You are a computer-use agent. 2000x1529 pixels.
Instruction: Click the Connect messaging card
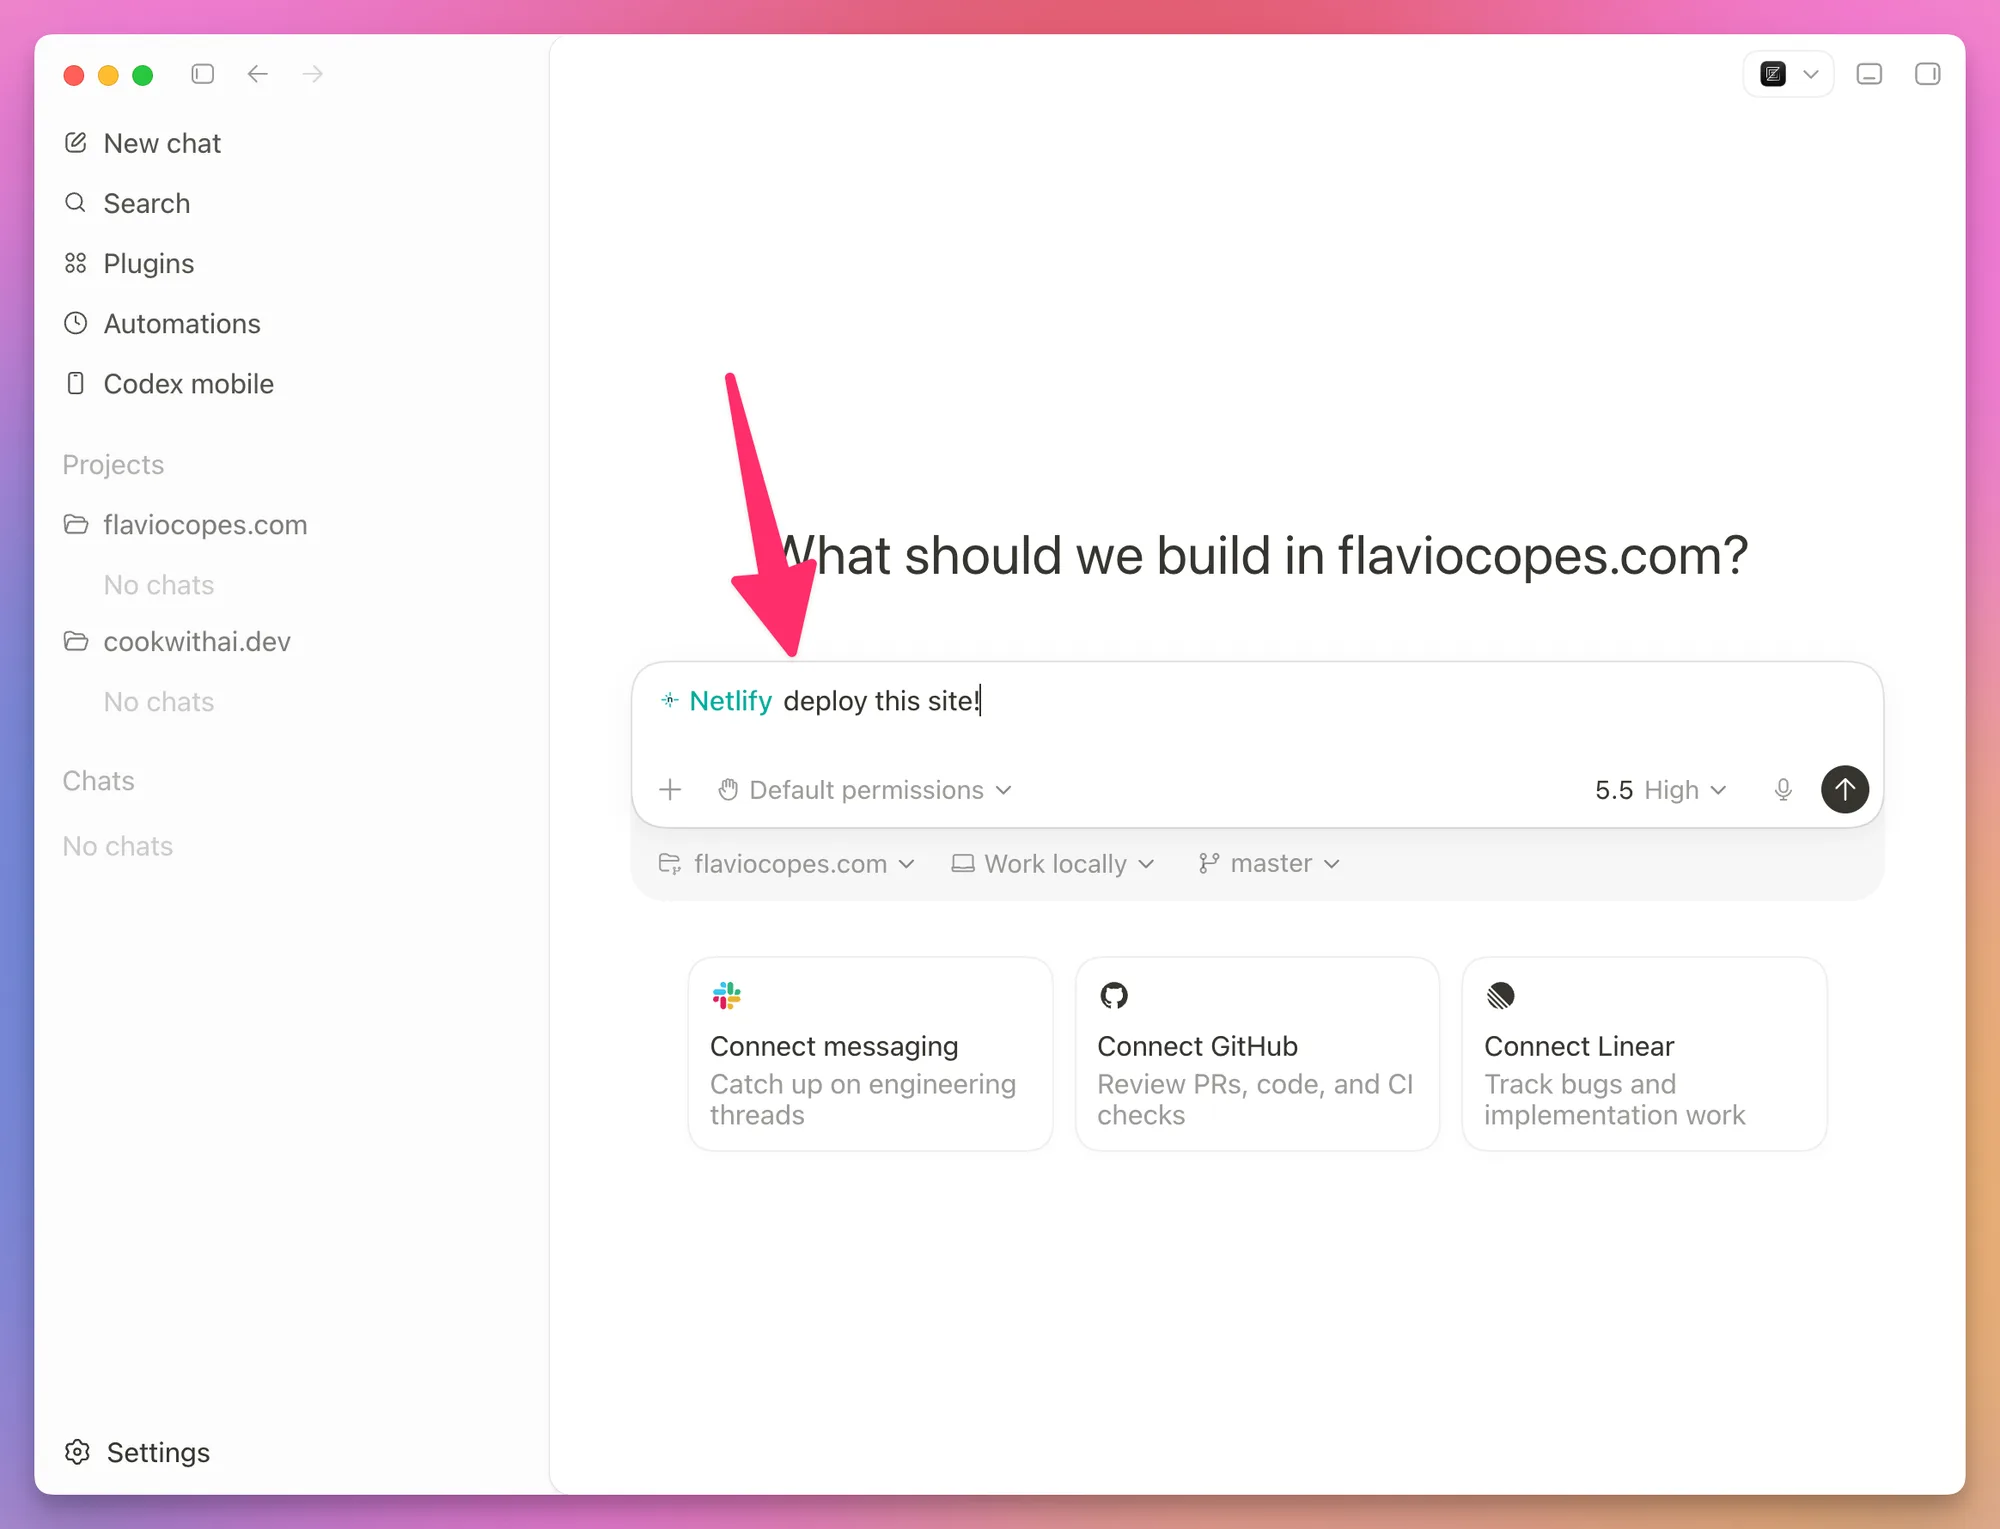pyautogui.click(x=870, y=1054)
